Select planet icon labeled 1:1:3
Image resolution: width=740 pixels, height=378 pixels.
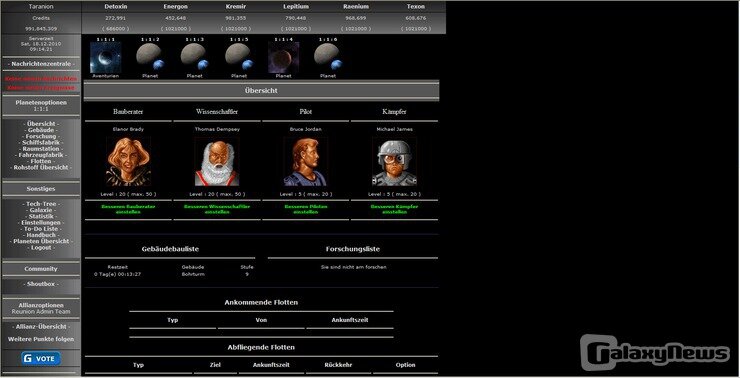(x=194, y=58)
